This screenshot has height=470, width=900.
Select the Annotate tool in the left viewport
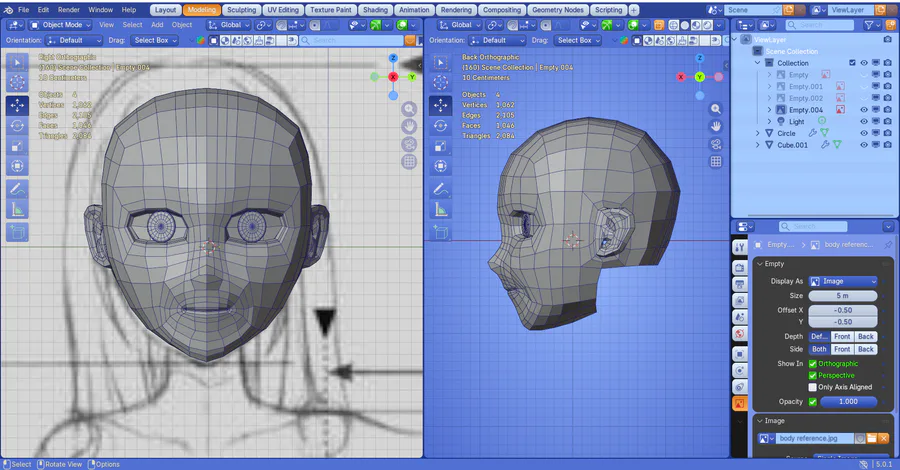tap(17, 189)
